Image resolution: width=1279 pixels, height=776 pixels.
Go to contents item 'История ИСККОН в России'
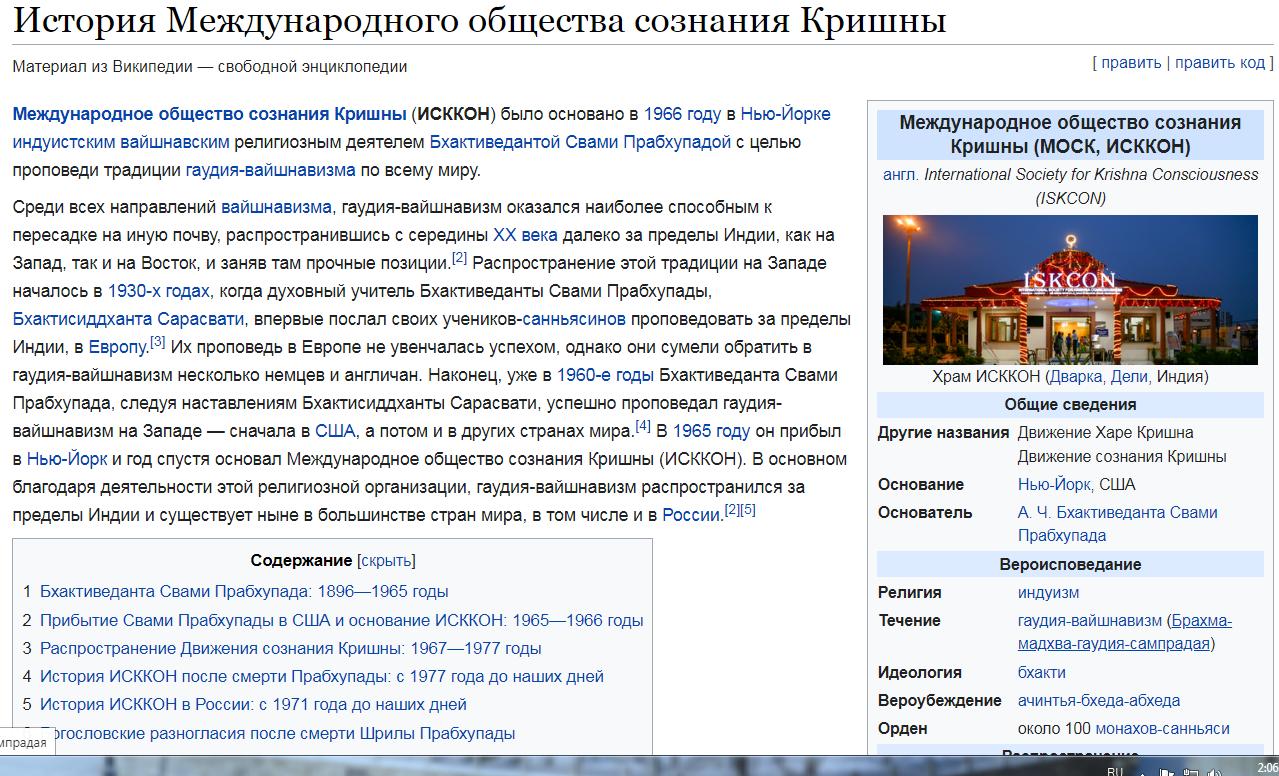[253, 704]
